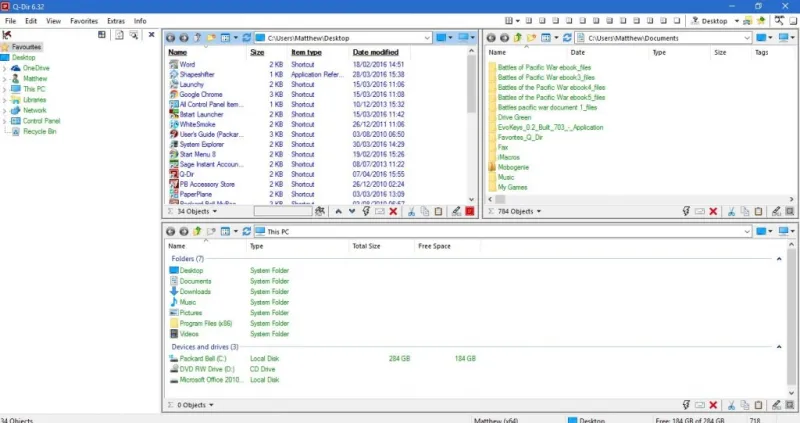This screenshot has height=423, width=800.
Task: Expand the Libraries tree node
Action: pos(5,100)
